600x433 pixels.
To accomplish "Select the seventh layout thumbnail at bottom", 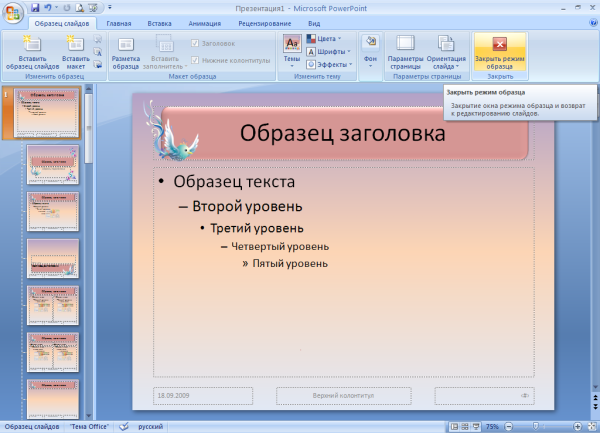I will point(53,399).
